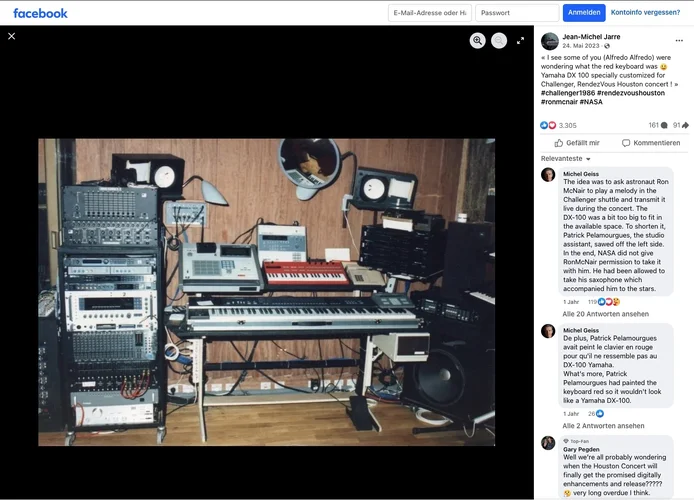Open the three-dot post options menu

tap(679, 40)
